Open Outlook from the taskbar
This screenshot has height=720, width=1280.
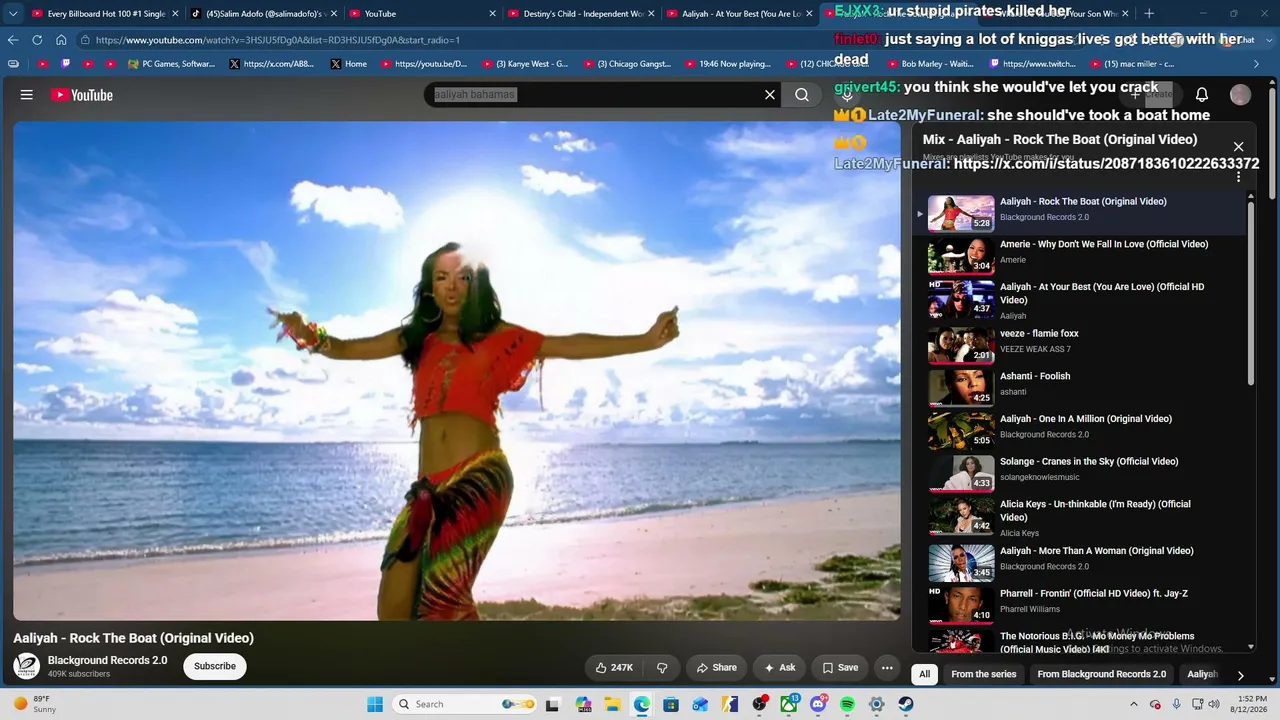pyautogui.click(x=700, y=704)
